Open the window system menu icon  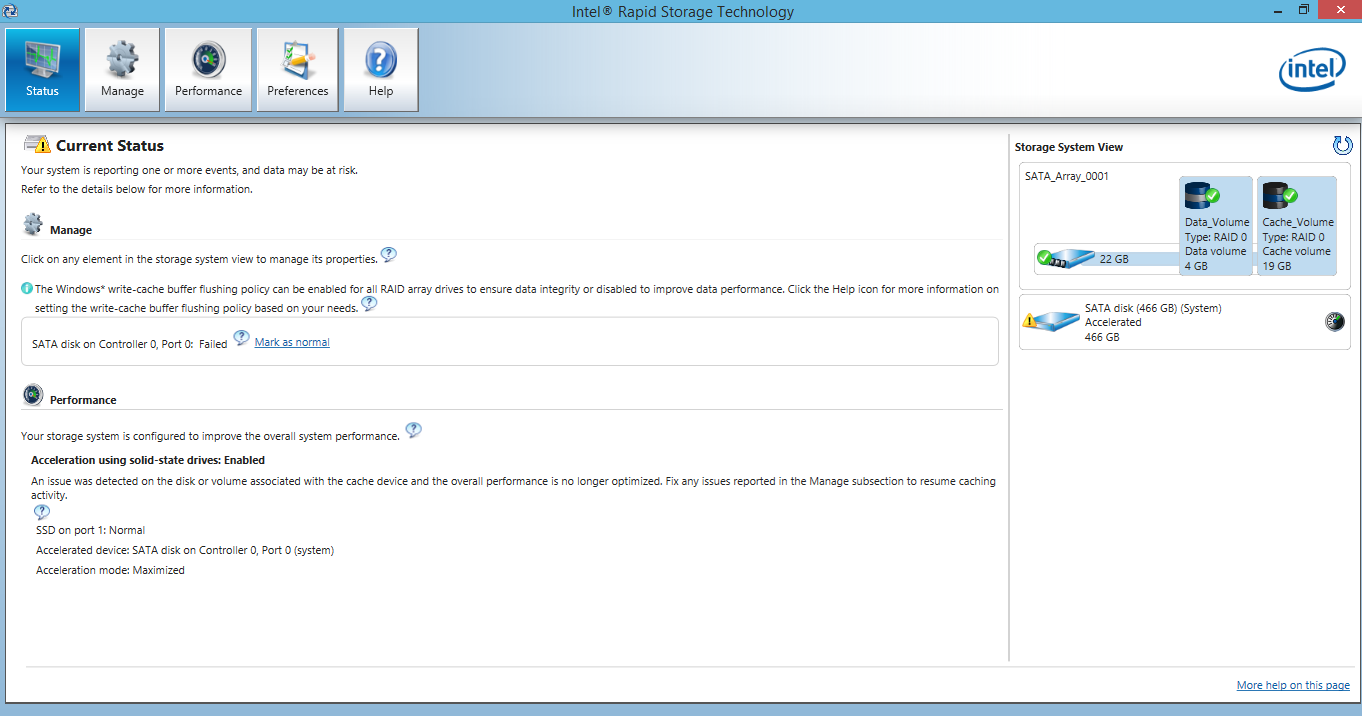point(10,11)
